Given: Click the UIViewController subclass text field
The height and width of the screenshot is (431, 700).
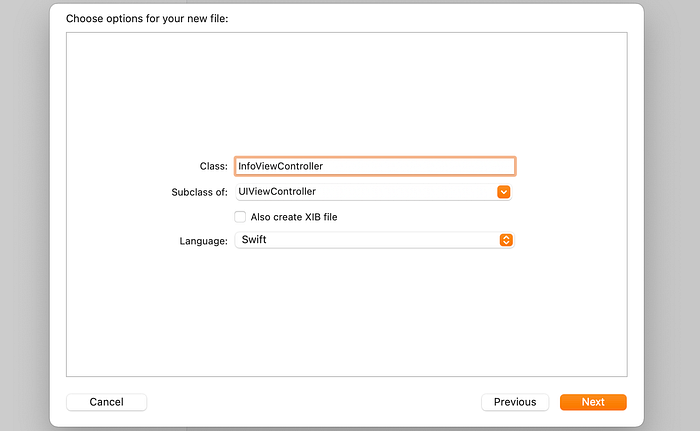Looking at the screenshot, I should (364, 192).
